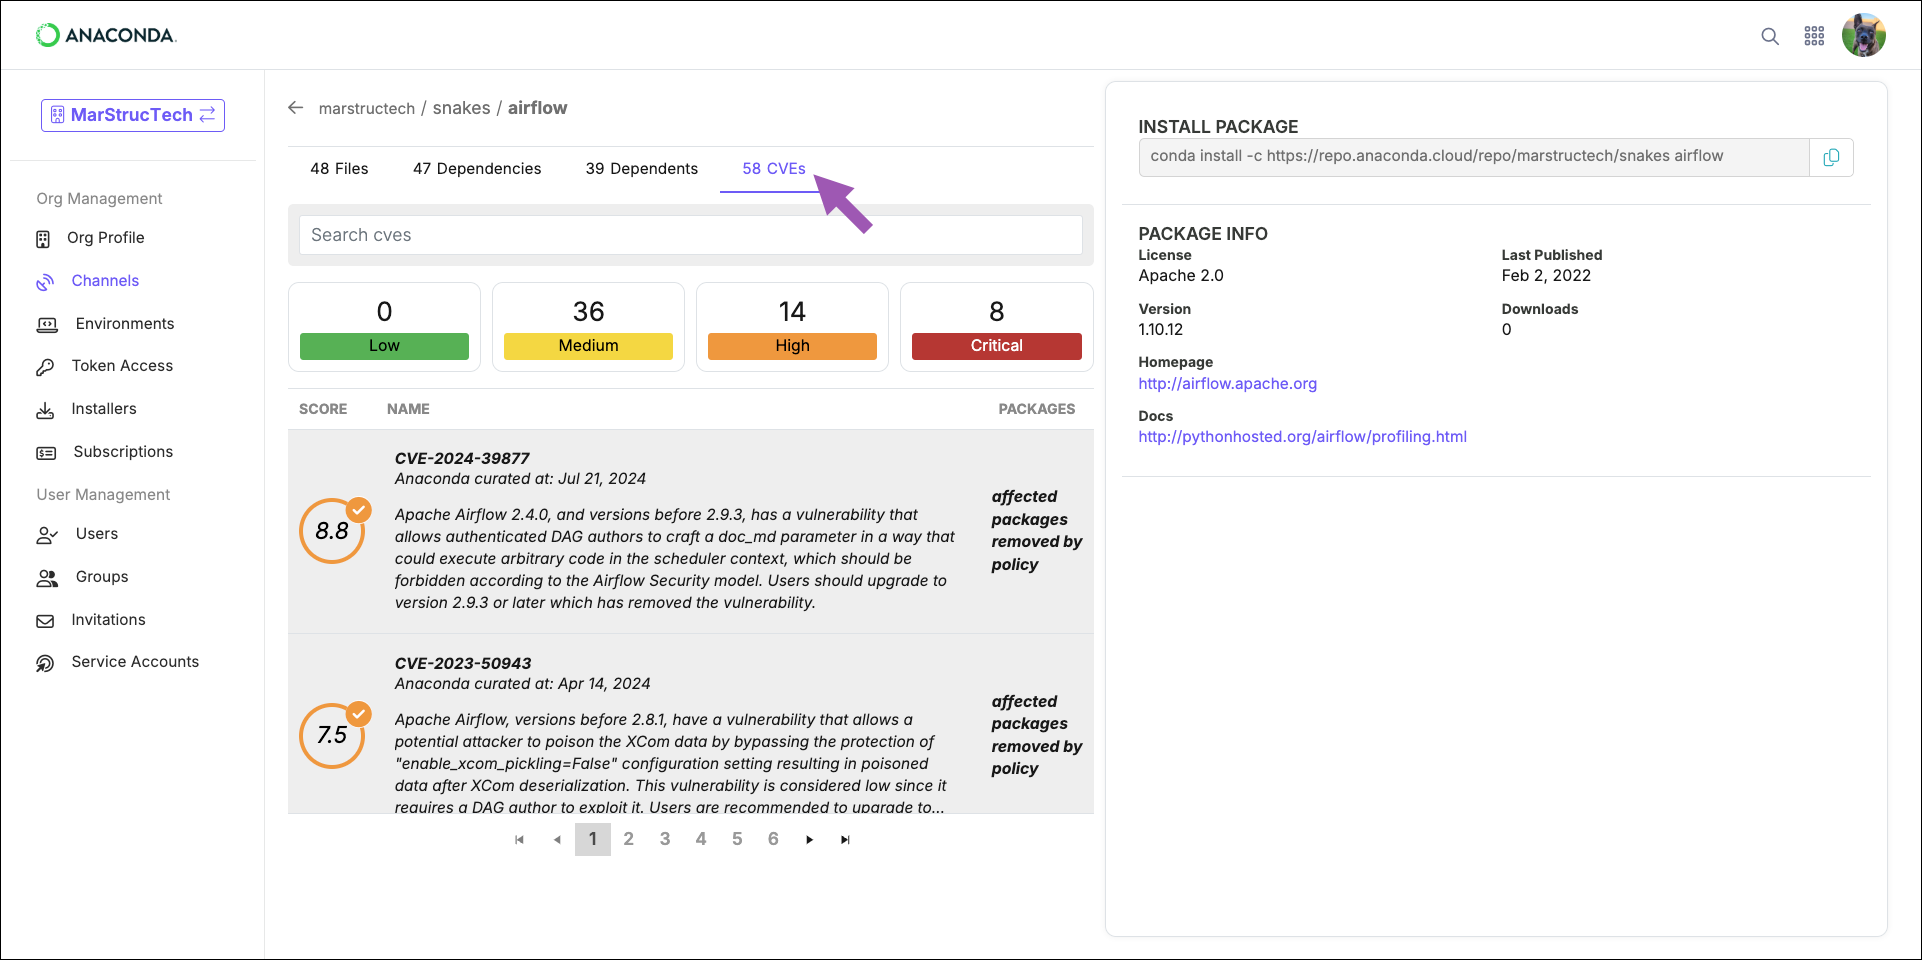Click the PACKAGES column header
This screenshot has height=960, width=1922.
point(1037,409)
